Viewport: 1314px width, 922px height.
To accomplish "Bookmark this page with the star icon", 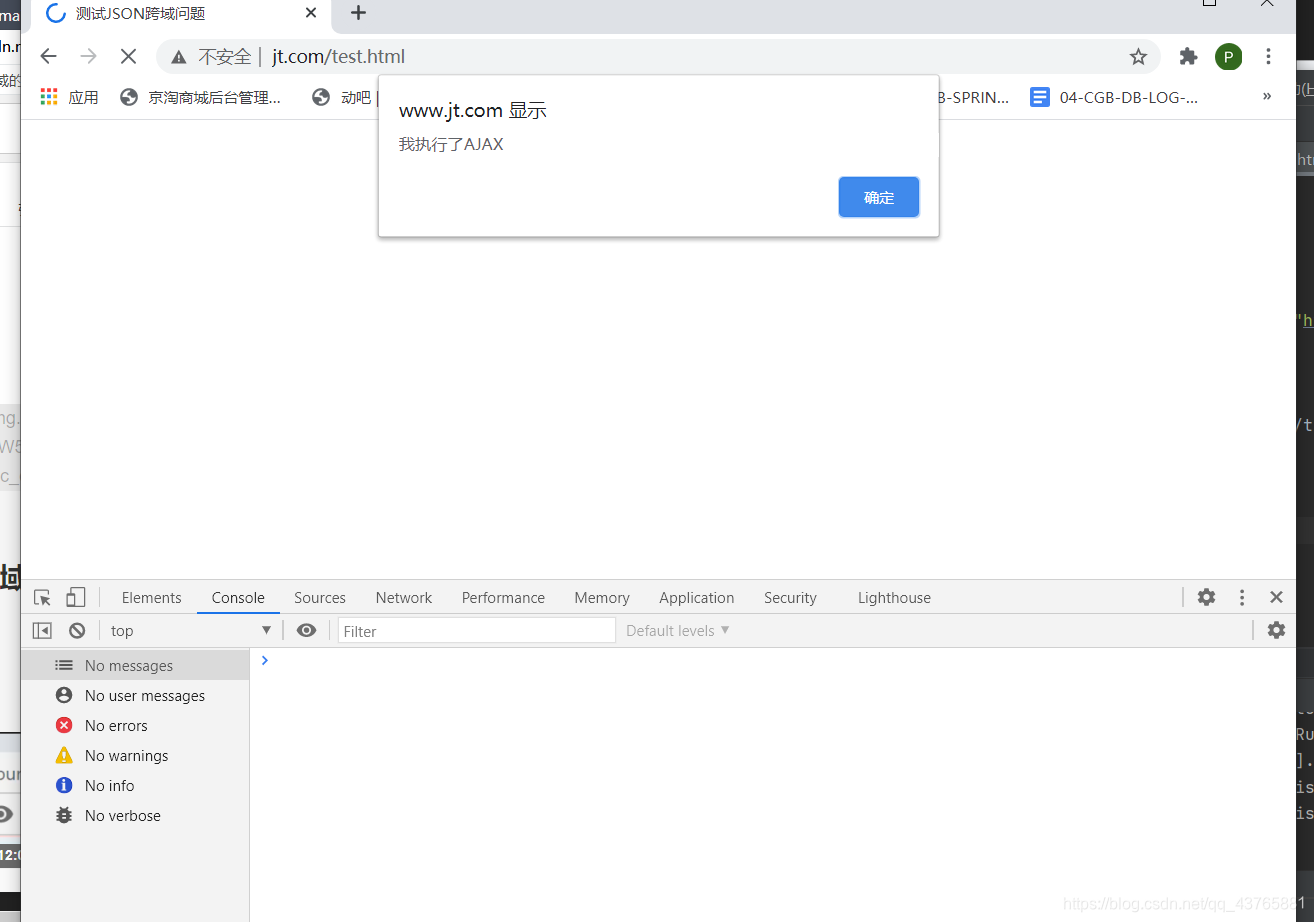I will coord(1138,57).
